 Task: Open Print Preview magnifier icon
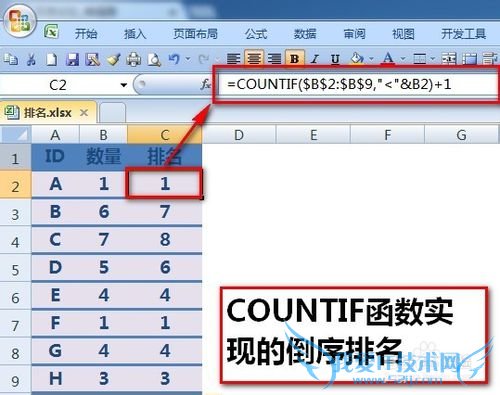tap(154, 59)
